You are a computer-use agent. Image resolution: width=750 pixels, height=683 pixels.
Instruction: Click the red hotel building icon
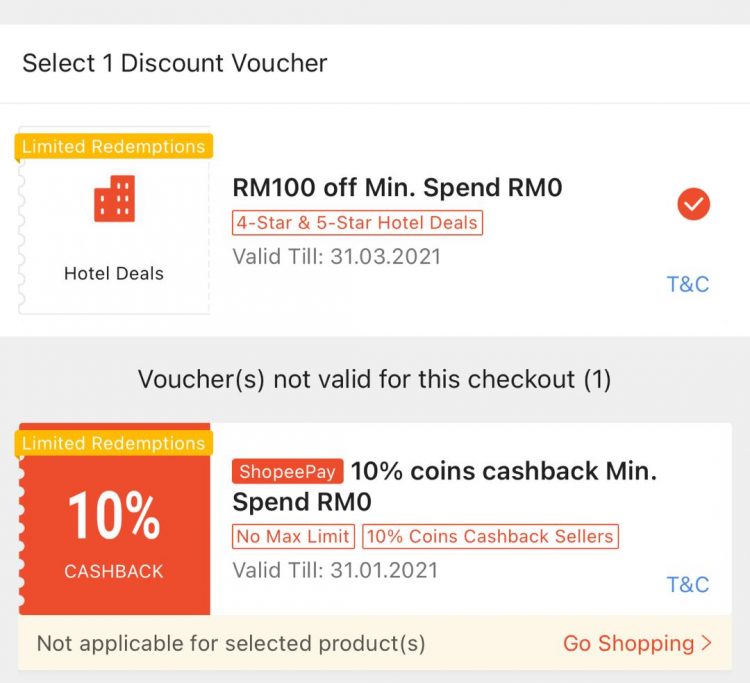114,199
